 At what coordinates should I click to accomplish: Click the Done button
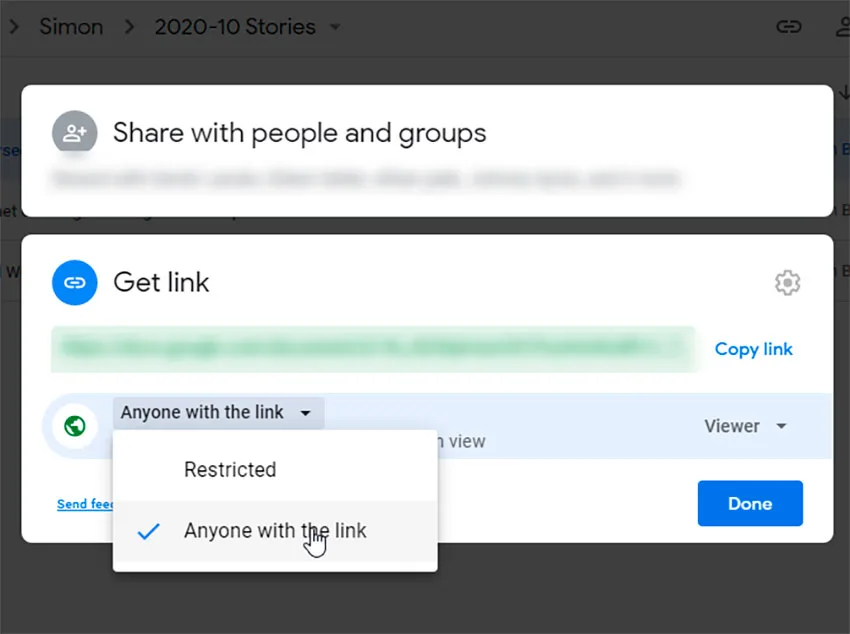750,503
